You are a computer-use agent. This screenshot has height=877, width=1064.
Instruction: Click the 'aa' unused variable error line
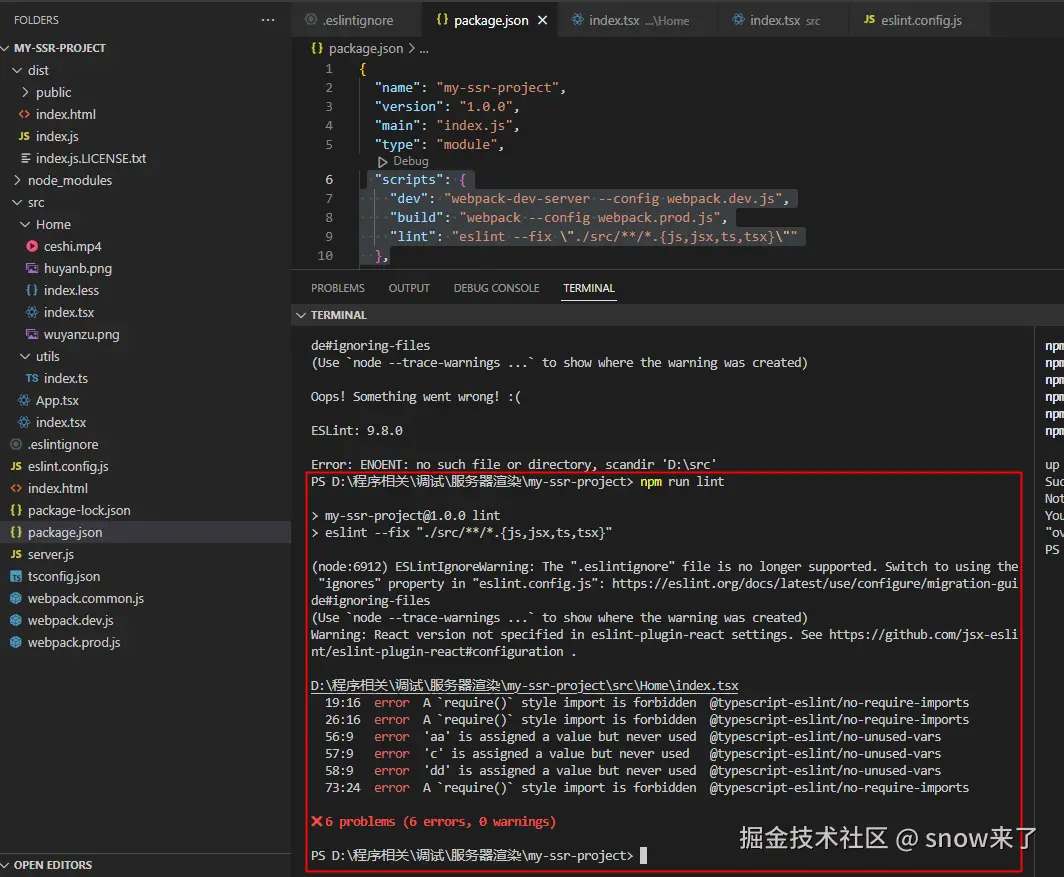coord(632,736)
